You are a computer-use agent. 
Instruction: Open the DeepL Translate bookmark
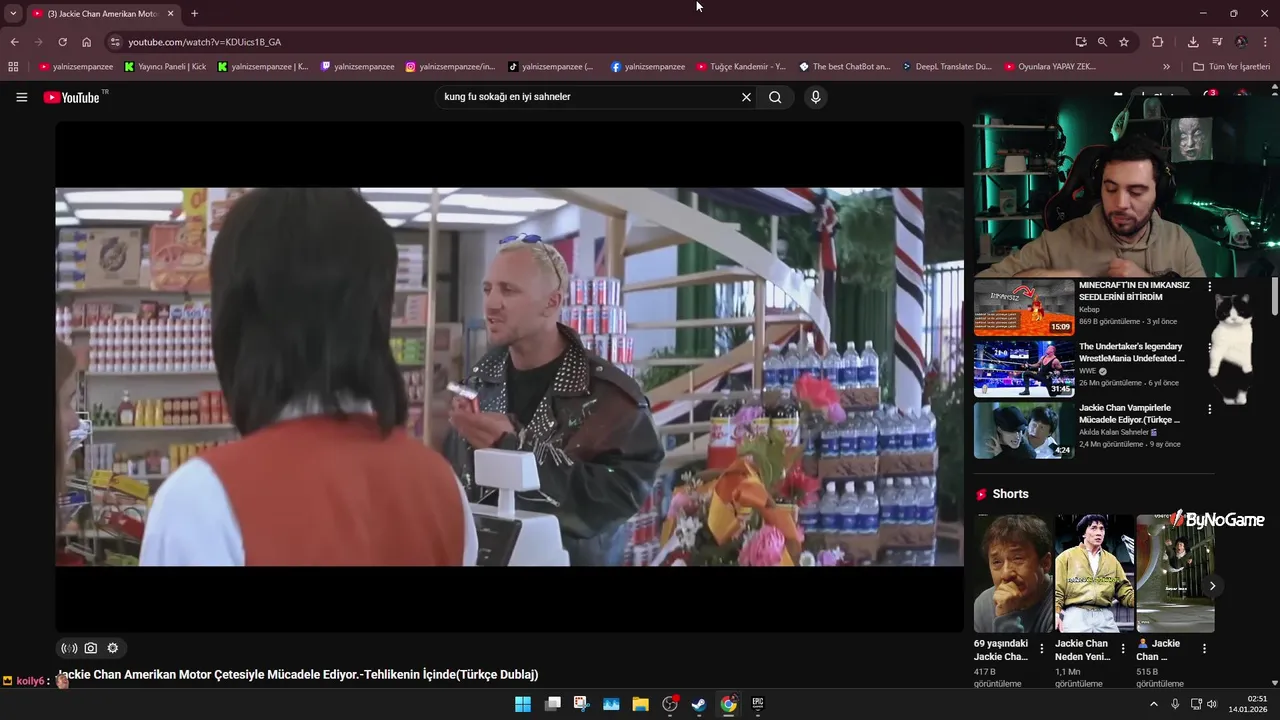(947, 67)
